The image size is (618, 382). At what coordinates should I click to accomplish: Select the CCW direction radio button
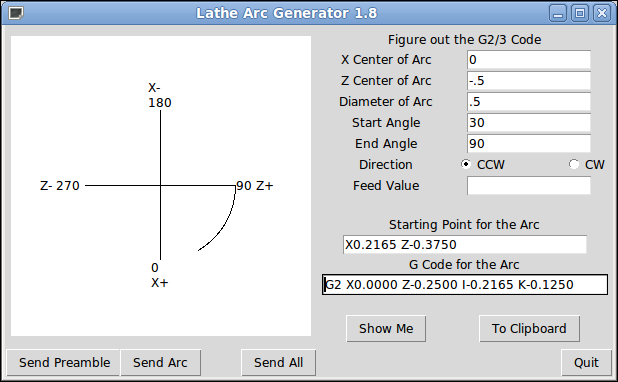466,164
